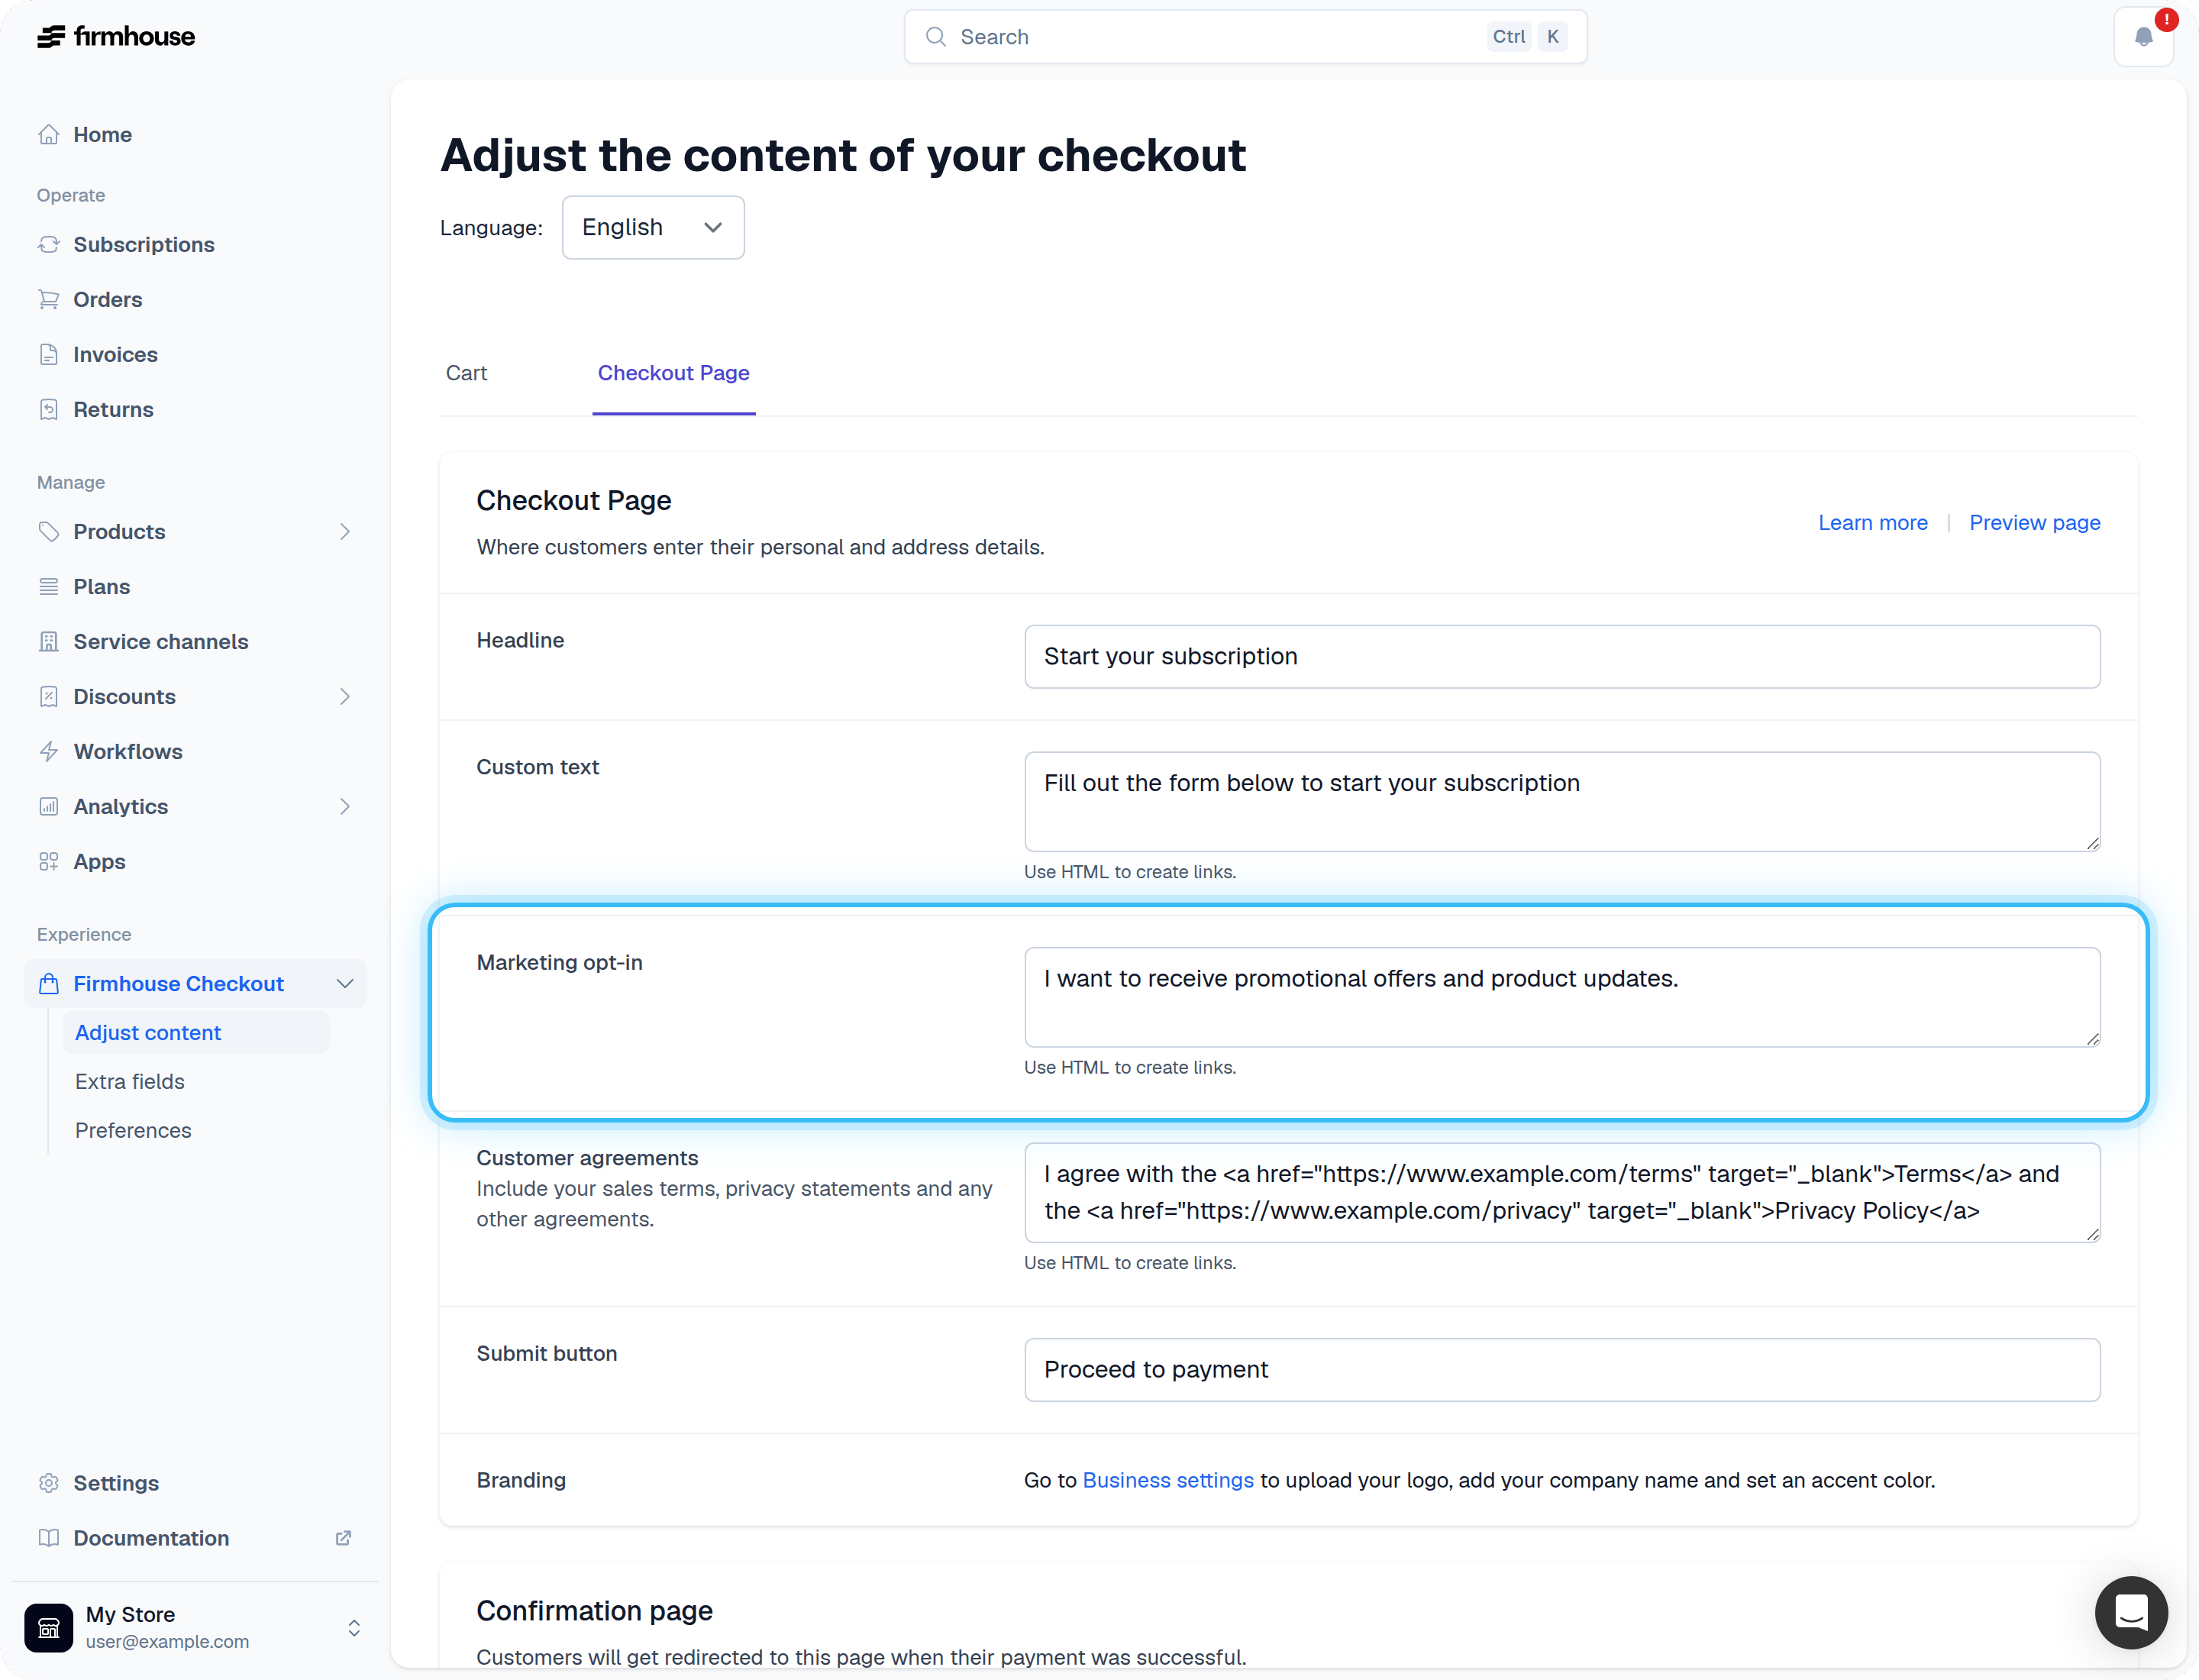This screenshot has height=1680, width=2199.
Task: Select the Checkout Page tab
Action: (673, 373)
